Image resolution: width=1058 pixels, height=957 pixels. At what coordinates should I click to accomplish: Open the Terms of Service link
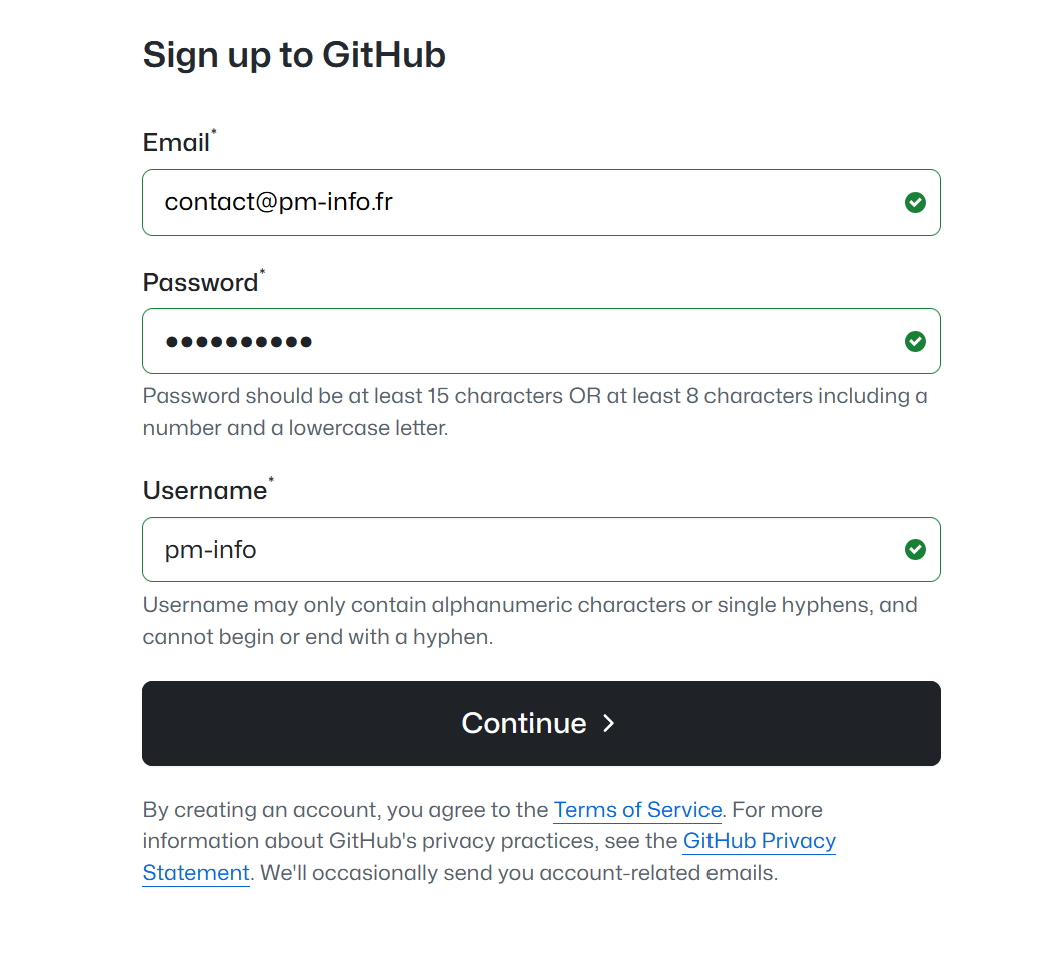[x=637, y=809]
